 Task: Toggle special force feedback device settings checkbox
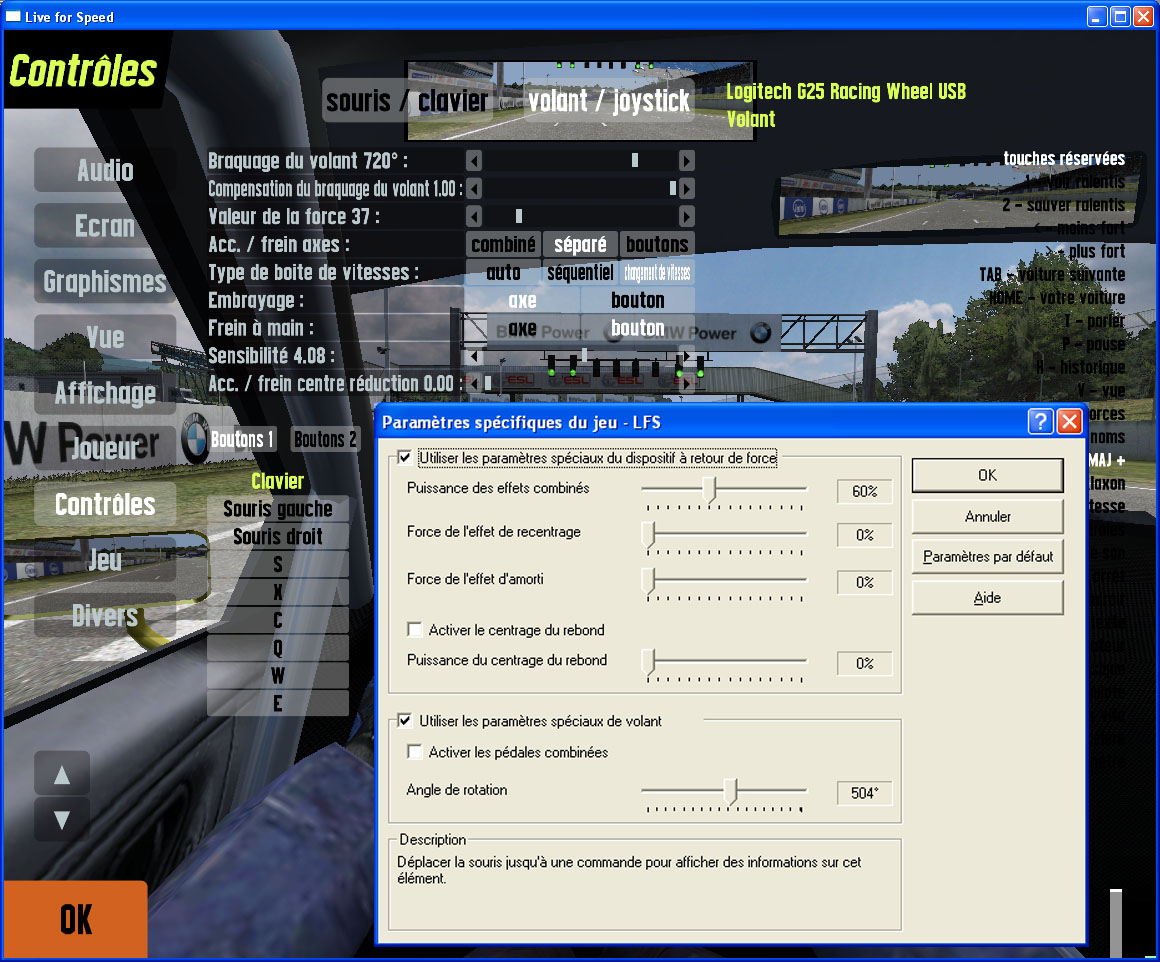[x=405, y=457]
